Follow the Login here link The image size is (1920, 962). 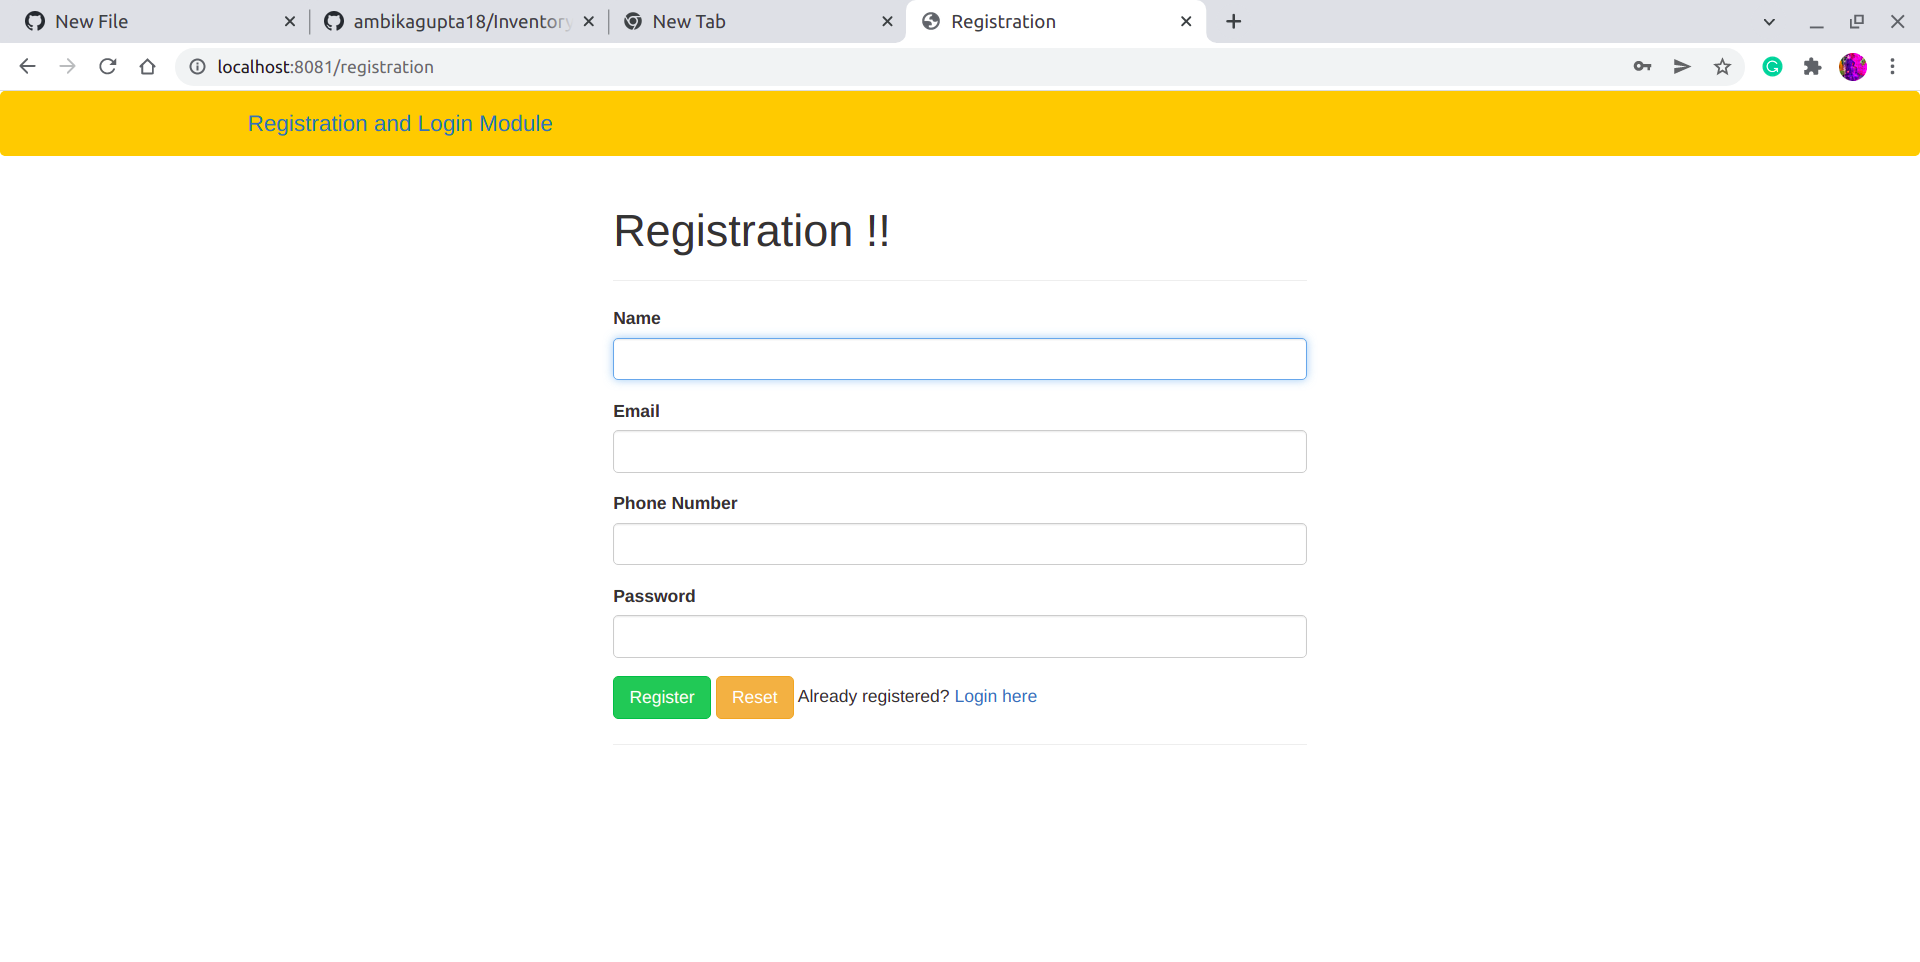coord(995,696)
